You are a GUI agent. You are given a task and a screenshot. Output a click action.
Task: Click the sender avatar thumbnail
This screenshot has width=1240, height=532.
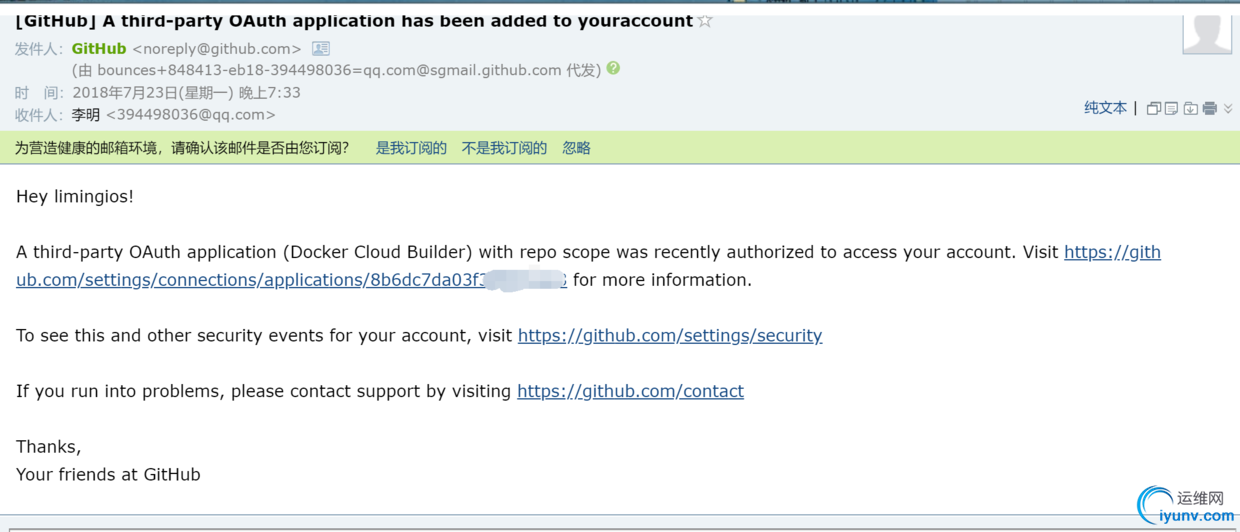[1207, 32]
